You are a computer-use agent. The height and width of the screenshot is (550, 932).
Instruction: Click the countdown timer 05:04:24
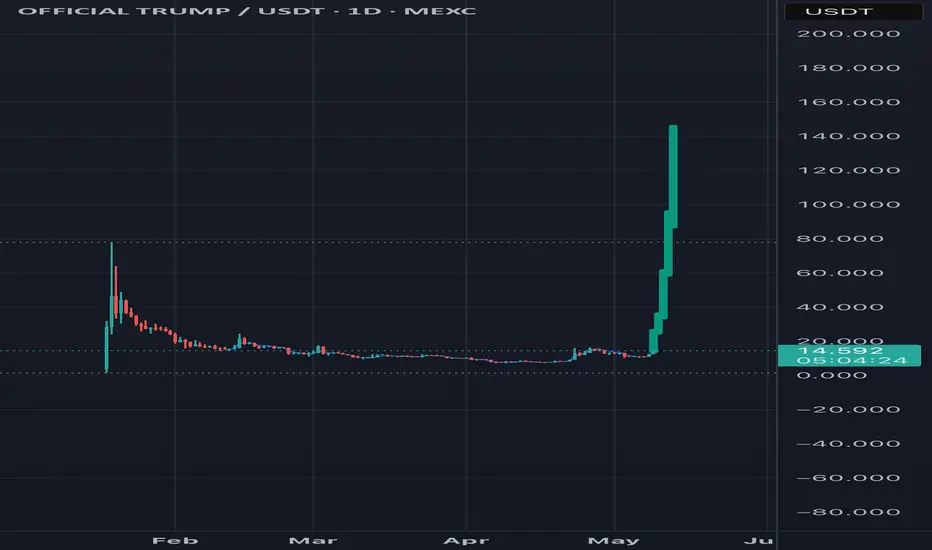point(852,360)
